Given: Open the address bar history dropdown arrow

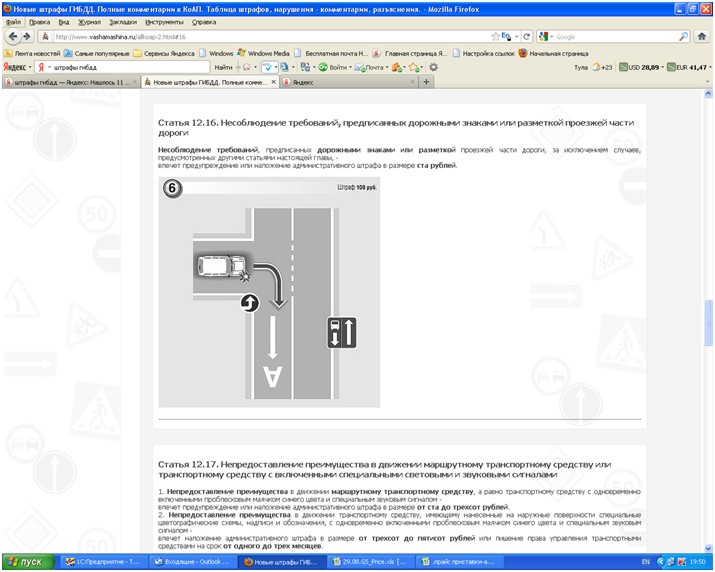Looking at the screenshot, I should pyautogui.click(x=517, y=36).
